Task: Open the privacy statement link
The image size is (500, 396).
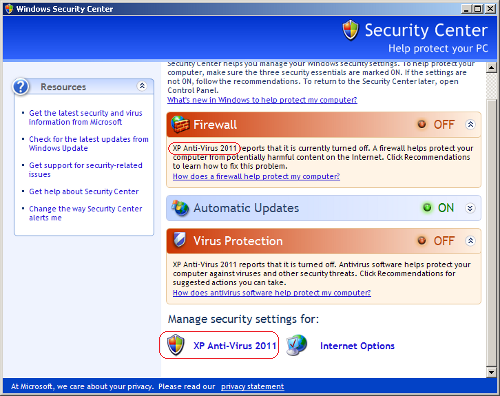Action: 253,386
